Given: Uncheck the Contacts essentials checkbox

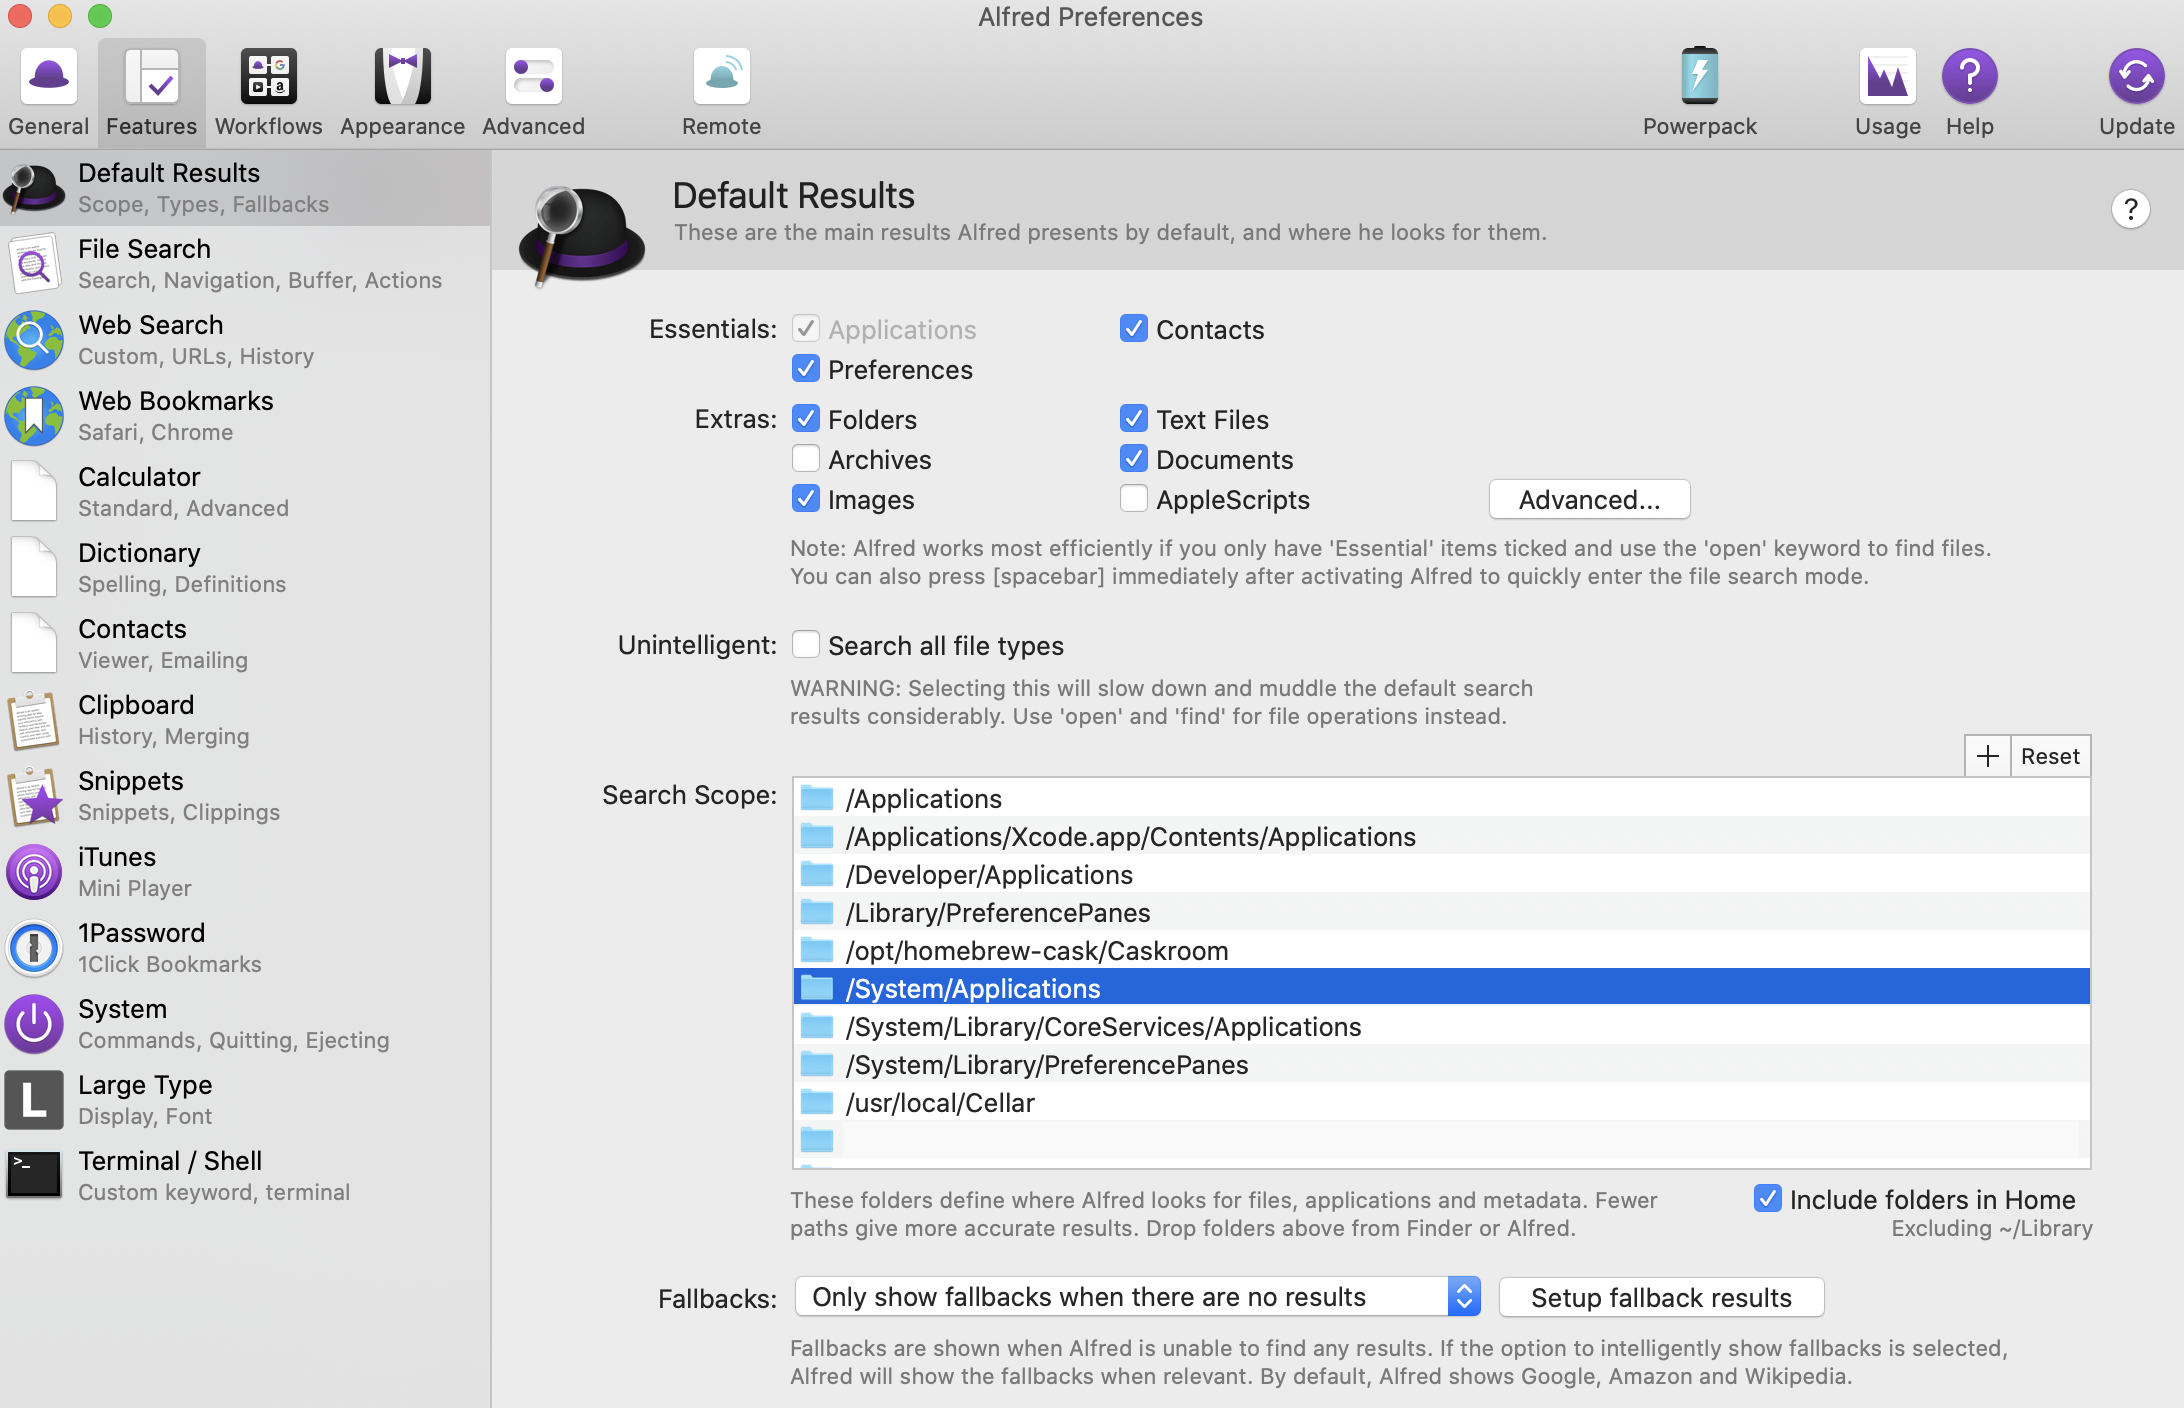Looking at the screenshot, I should point(1134,329).
